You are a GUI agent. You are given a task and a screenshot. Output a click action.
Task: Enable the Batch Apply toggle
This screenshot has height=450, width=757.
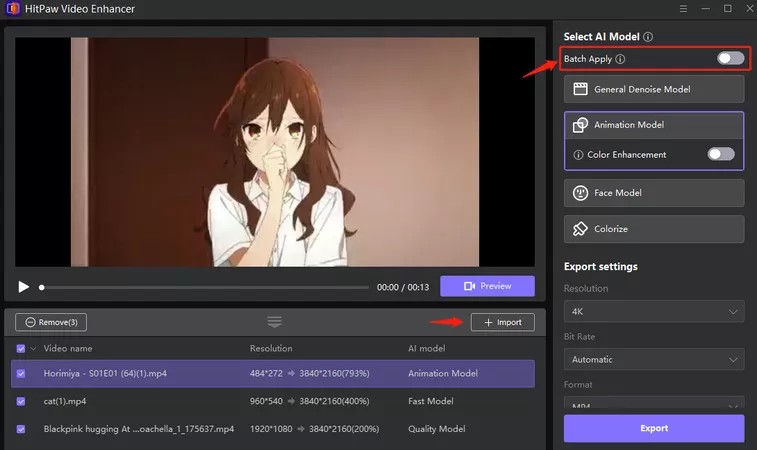(730, 58)
